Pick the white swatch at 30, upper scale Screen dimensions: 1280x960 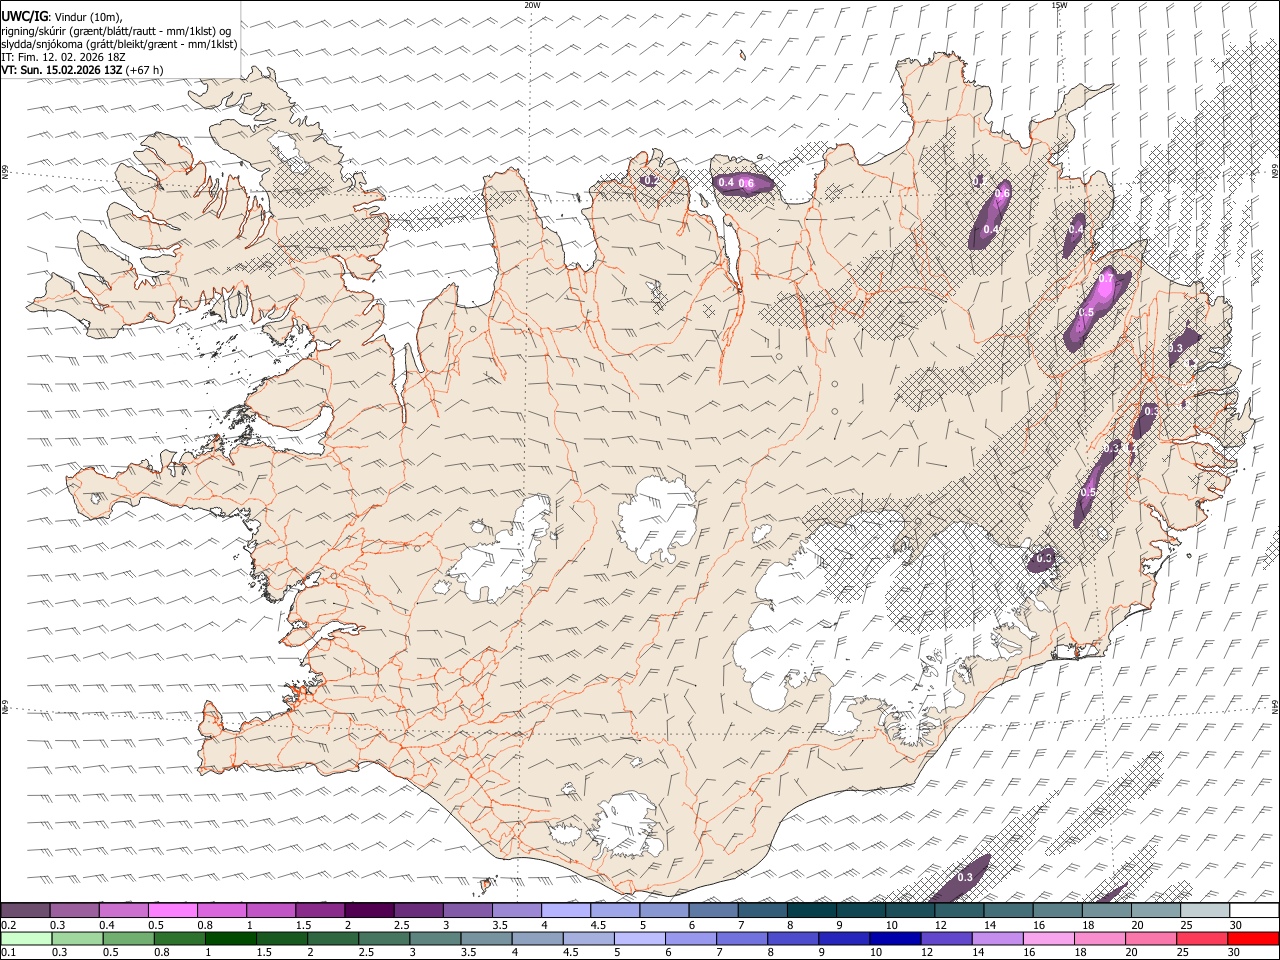point(1254,910)
